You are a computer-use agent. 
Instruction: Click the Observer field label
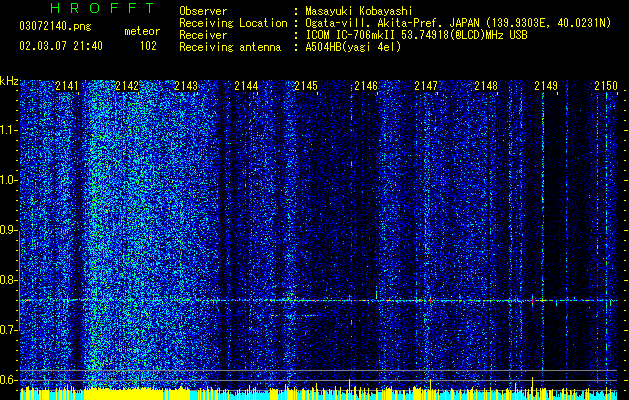(x=203, y=11)
